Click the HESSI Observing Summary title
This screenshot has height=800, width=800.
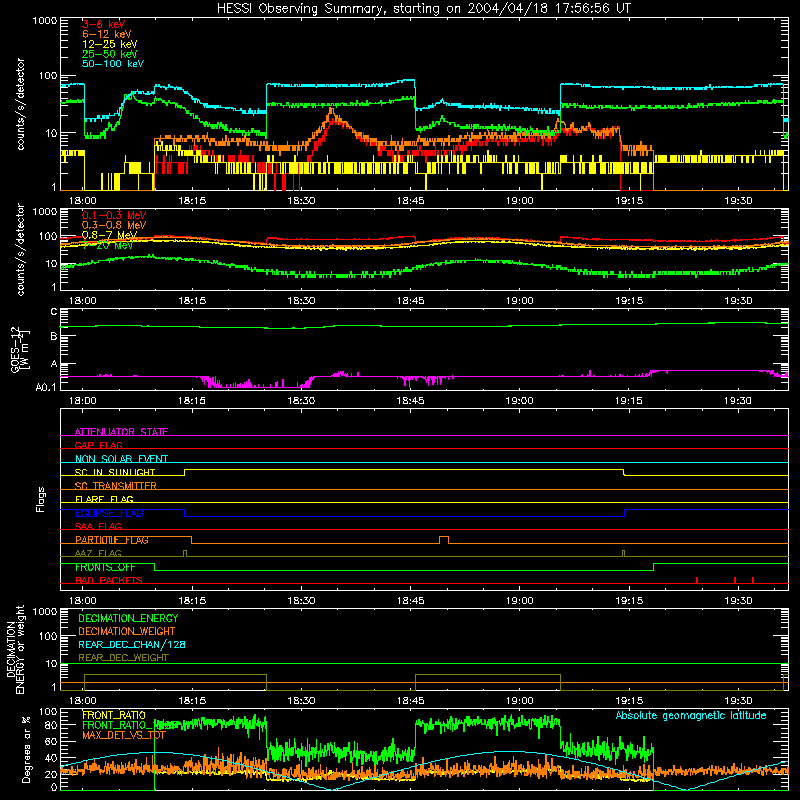[424, 9]
